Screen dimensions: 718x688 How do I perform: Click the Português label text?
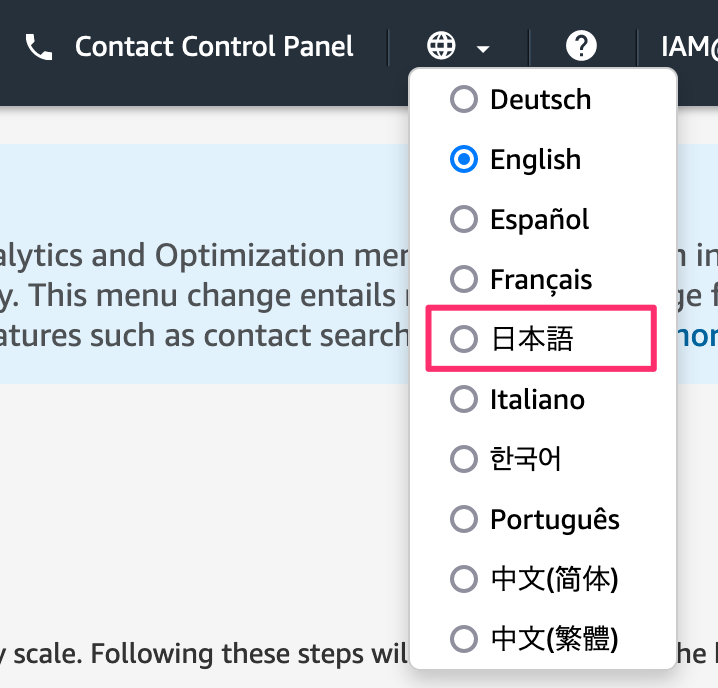click(x=555, y=520)
